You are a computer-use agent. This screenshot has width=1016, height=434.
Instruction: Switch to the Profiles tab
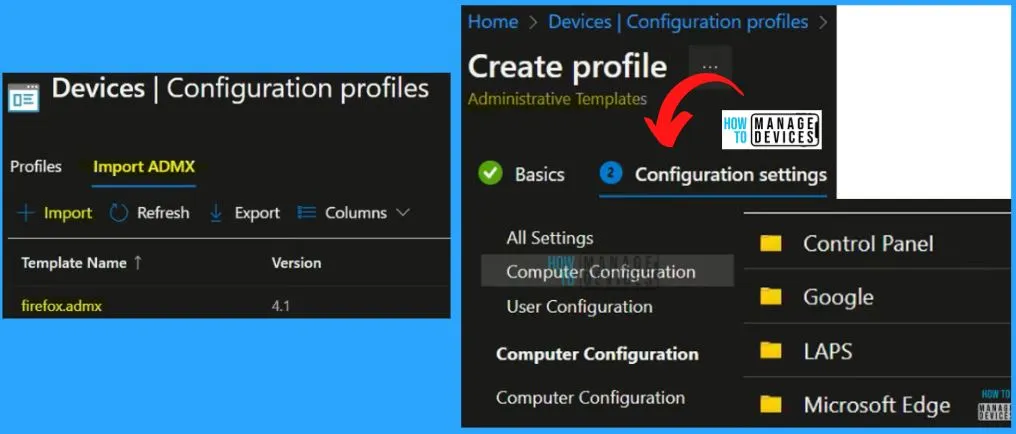pyautogui.click(x=36, y=166)
